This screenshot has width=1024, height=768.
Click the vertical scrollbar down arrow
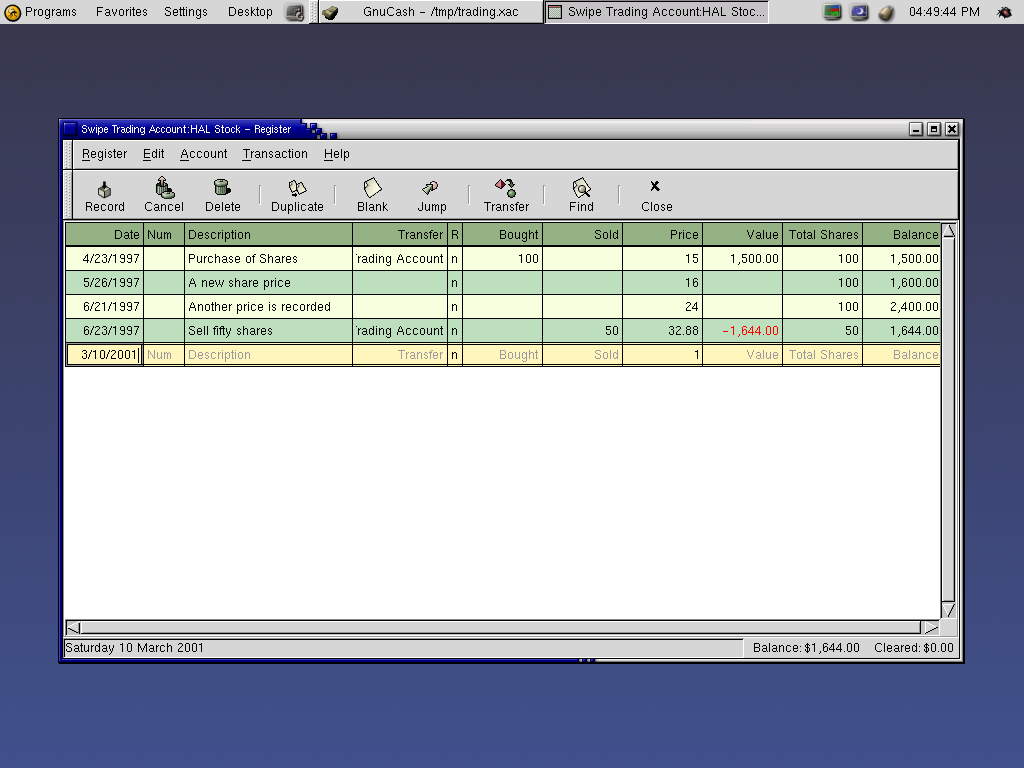948,610
